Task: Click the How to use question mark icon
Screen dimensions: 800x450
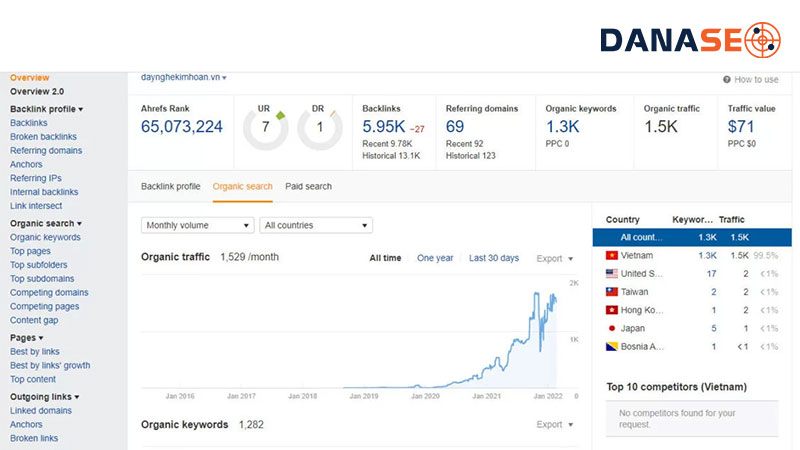Action: click(727, 80)
